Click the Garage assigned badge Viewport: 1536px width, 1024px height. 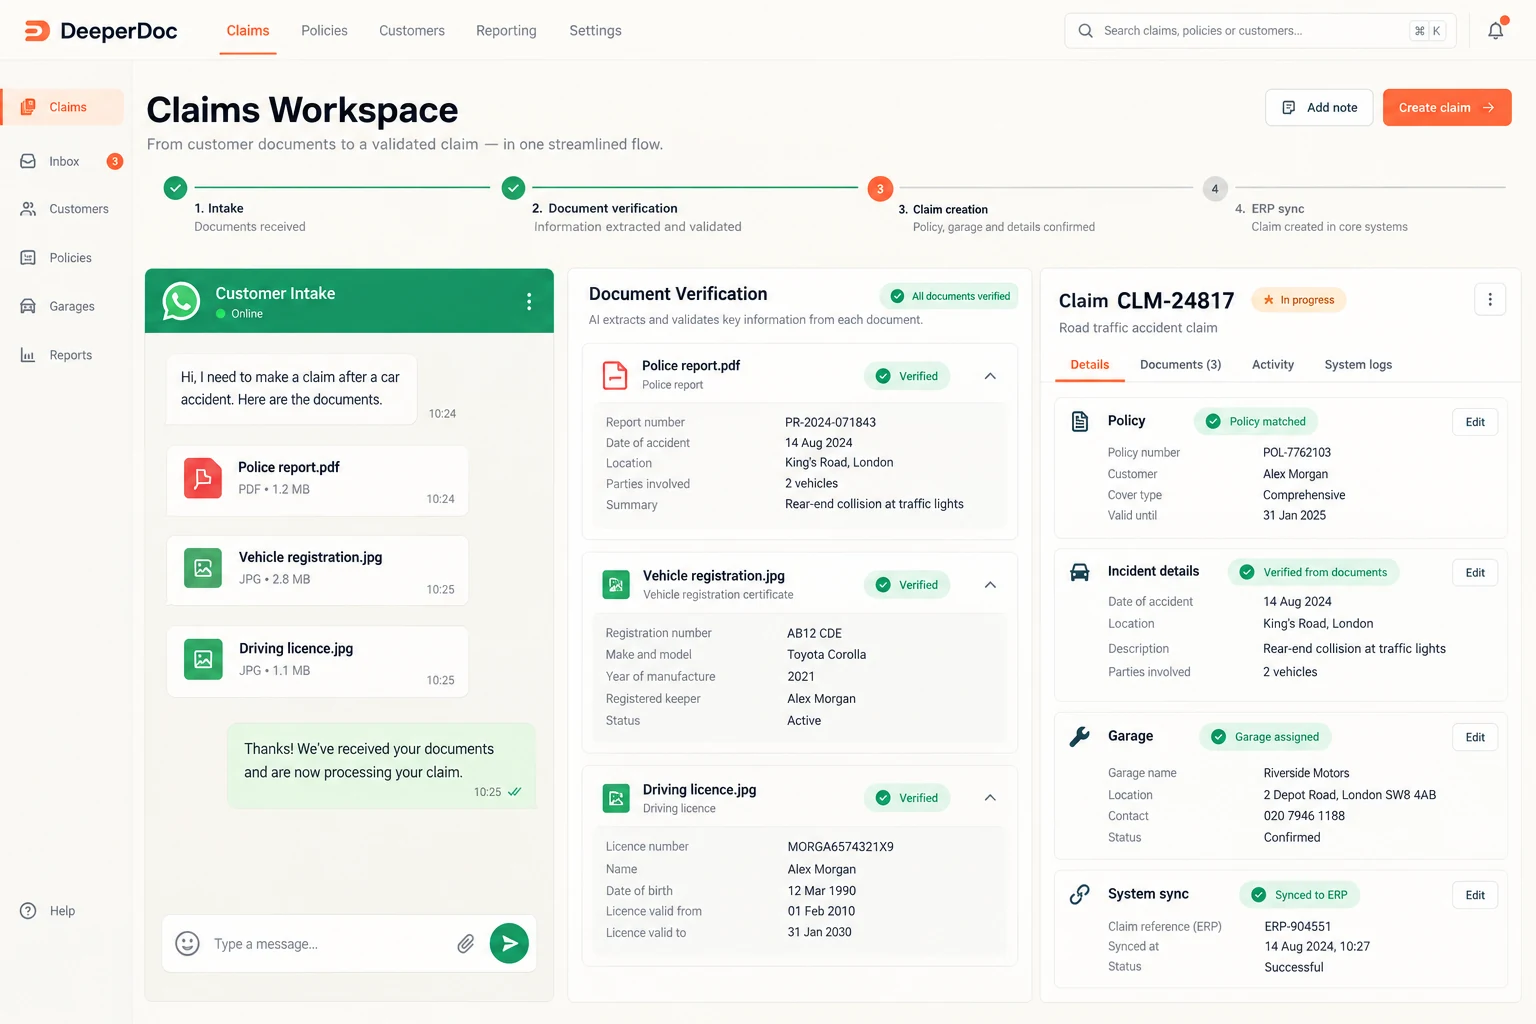1265,737
